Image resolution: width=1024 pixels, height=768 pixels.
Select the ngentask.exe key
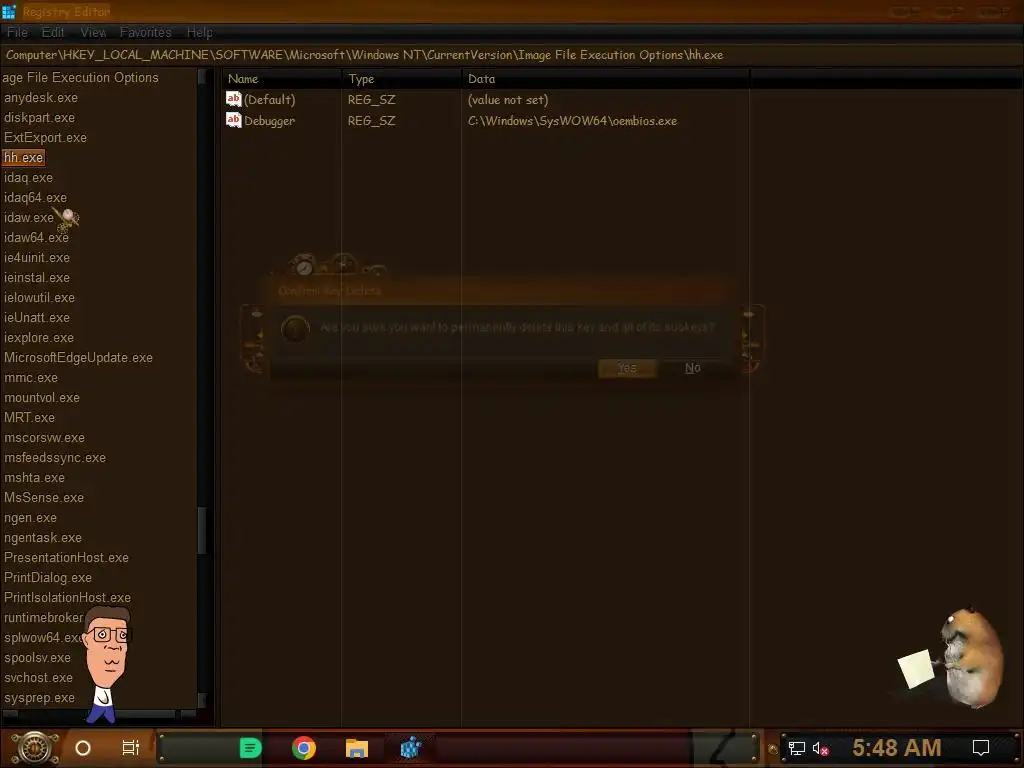tap(42, 537)
